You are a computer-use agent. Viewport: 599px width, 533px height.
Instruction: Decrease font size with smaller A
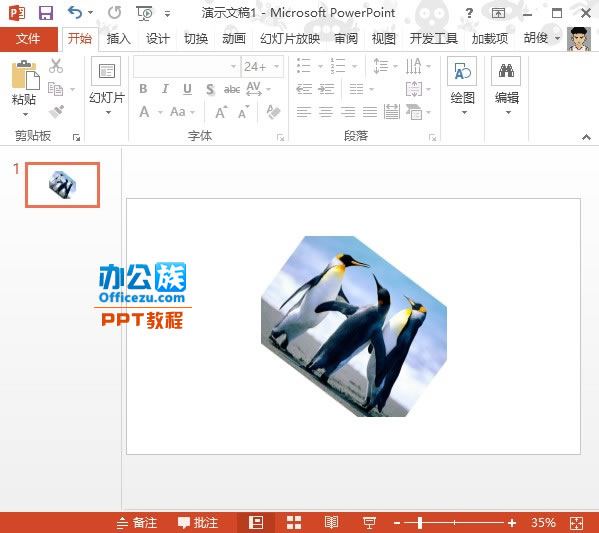coord(244,113)
